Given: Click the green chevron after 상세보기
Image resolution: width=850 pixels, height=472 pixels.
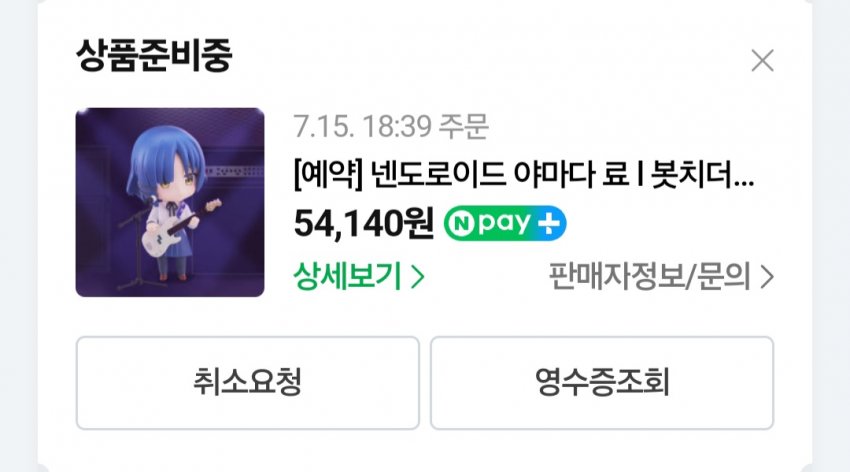Looking at the screenshot, I should (417, 277).
